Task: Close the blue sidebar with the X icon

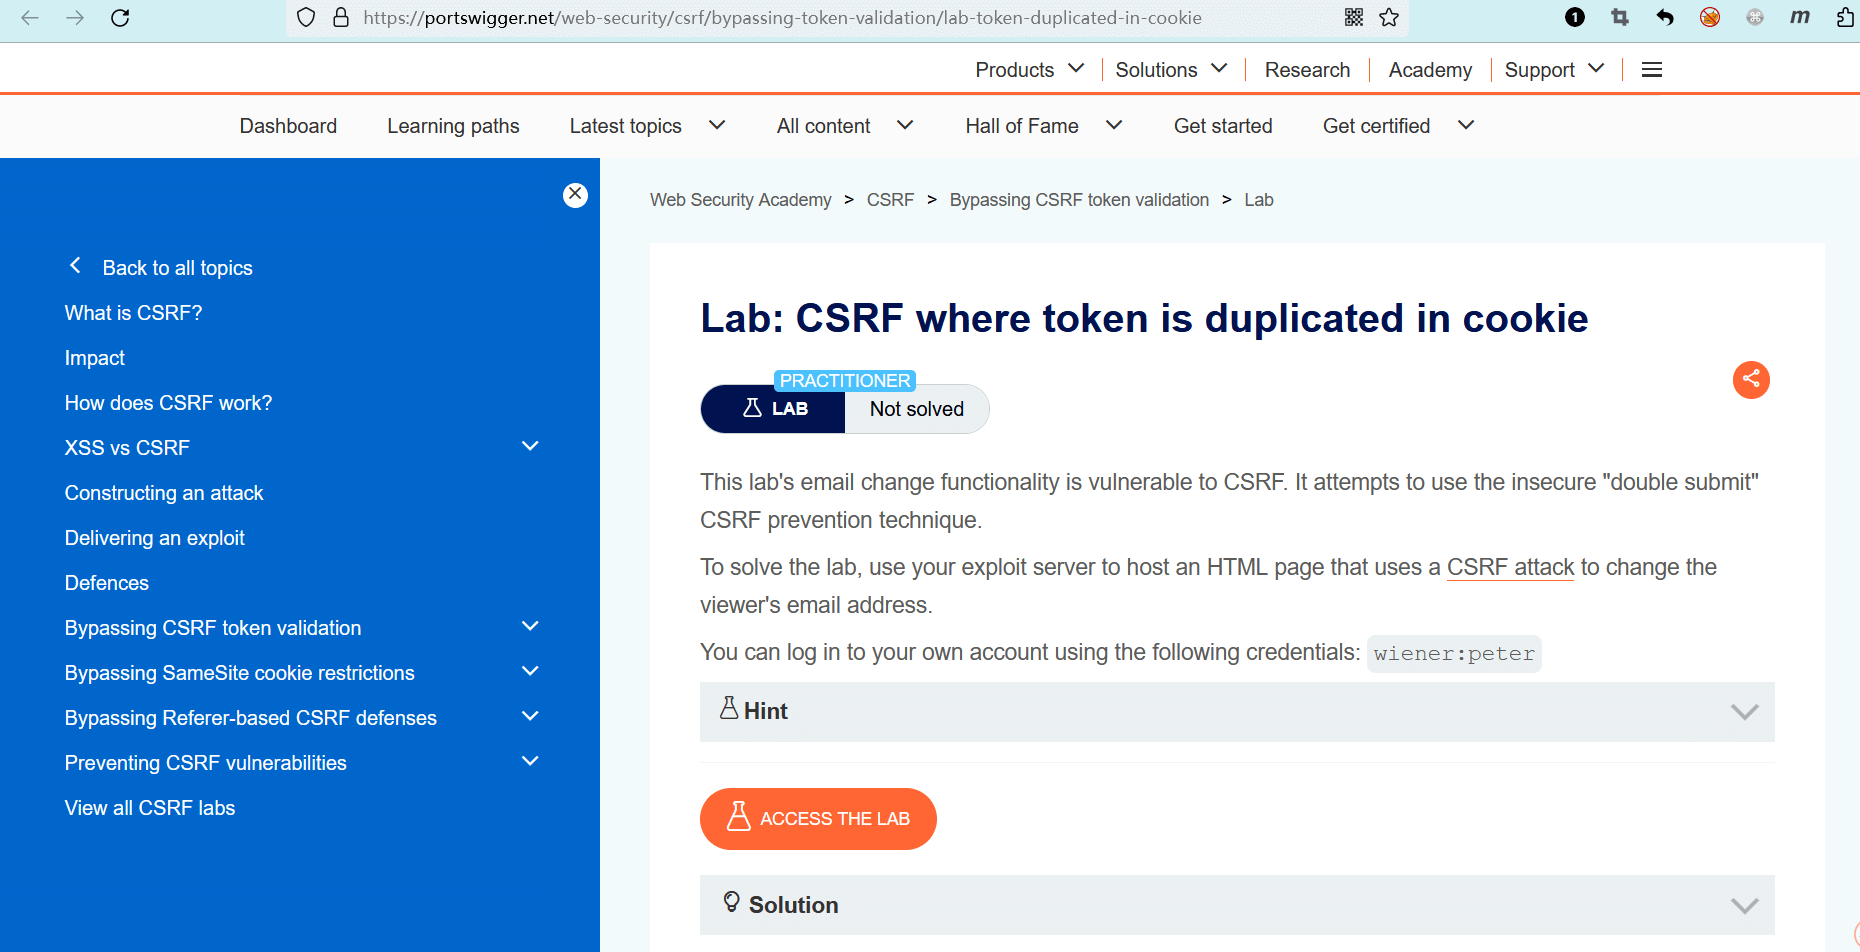Action: click(x=575, y=194)
